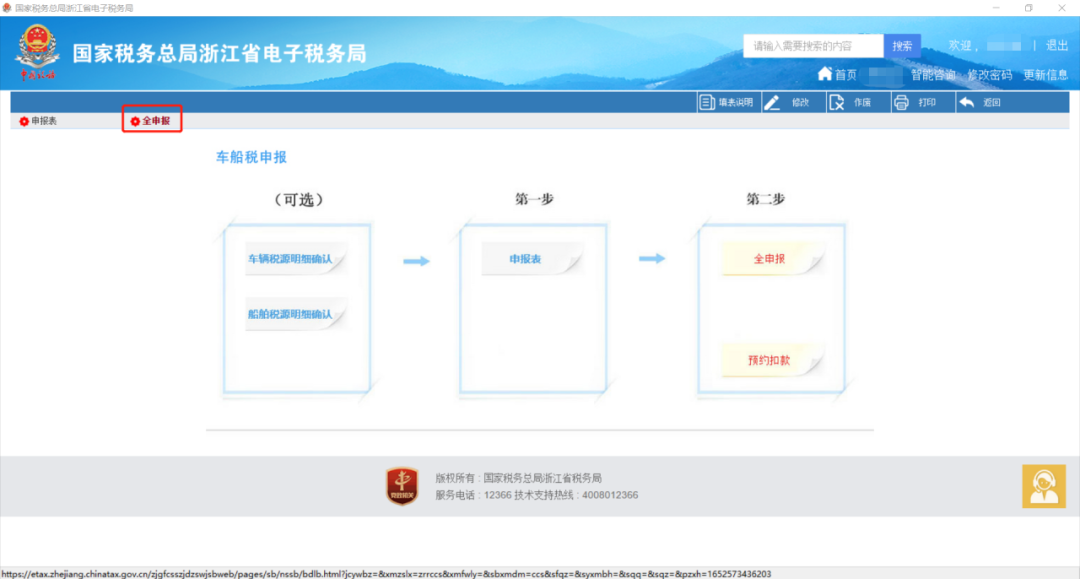This screenshot has width=1080, height=579.
Task: Close the tax bureau window
Action: [x=1061, y=8]
